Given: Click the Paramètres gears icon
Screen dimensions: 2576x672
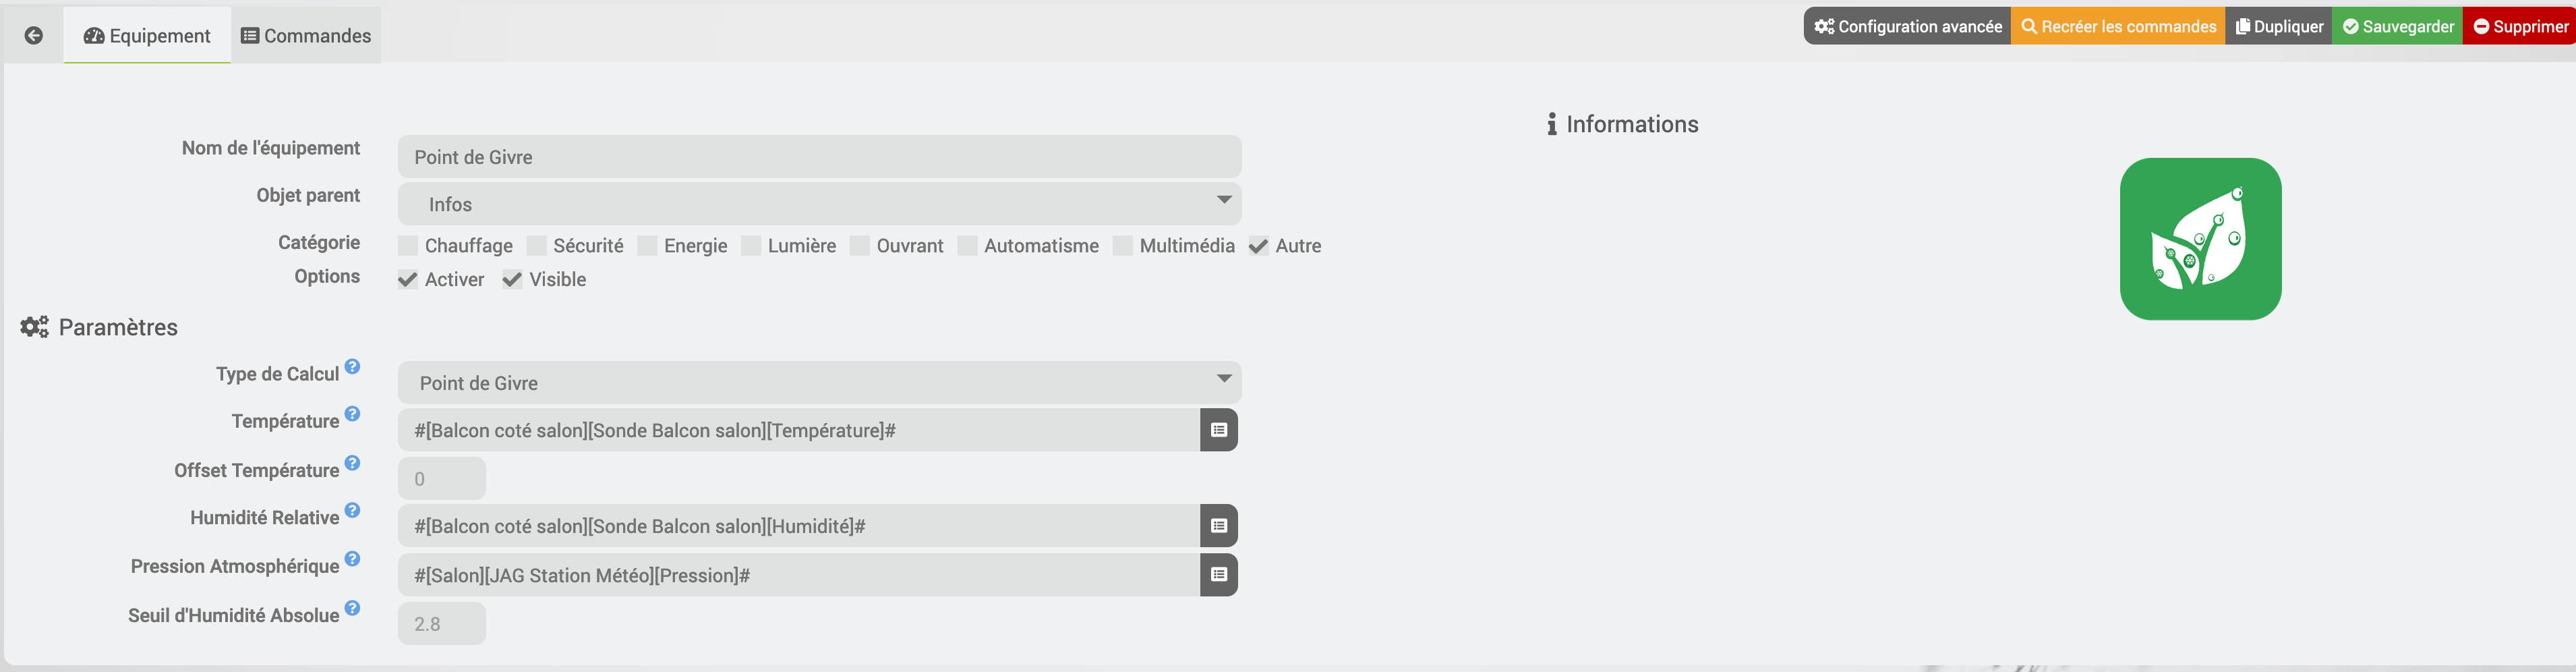Looking at the screenshot, I should 34,327.
